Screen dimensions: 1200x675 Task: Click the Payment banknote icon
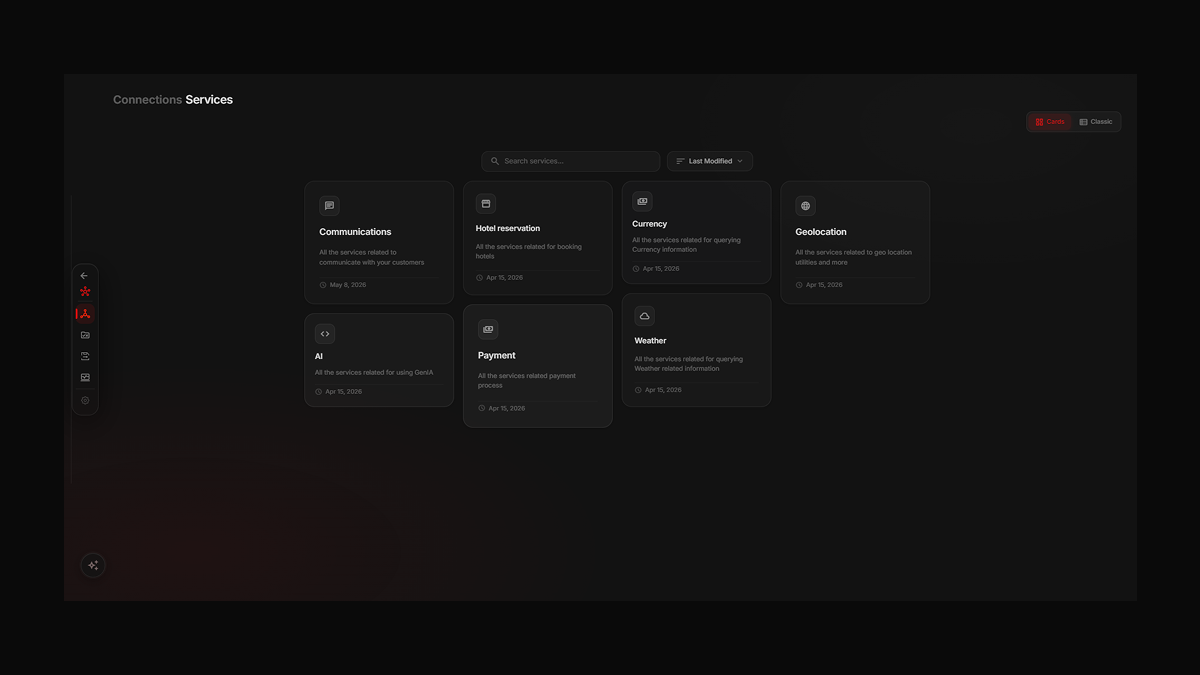click(x=488, y=329)
